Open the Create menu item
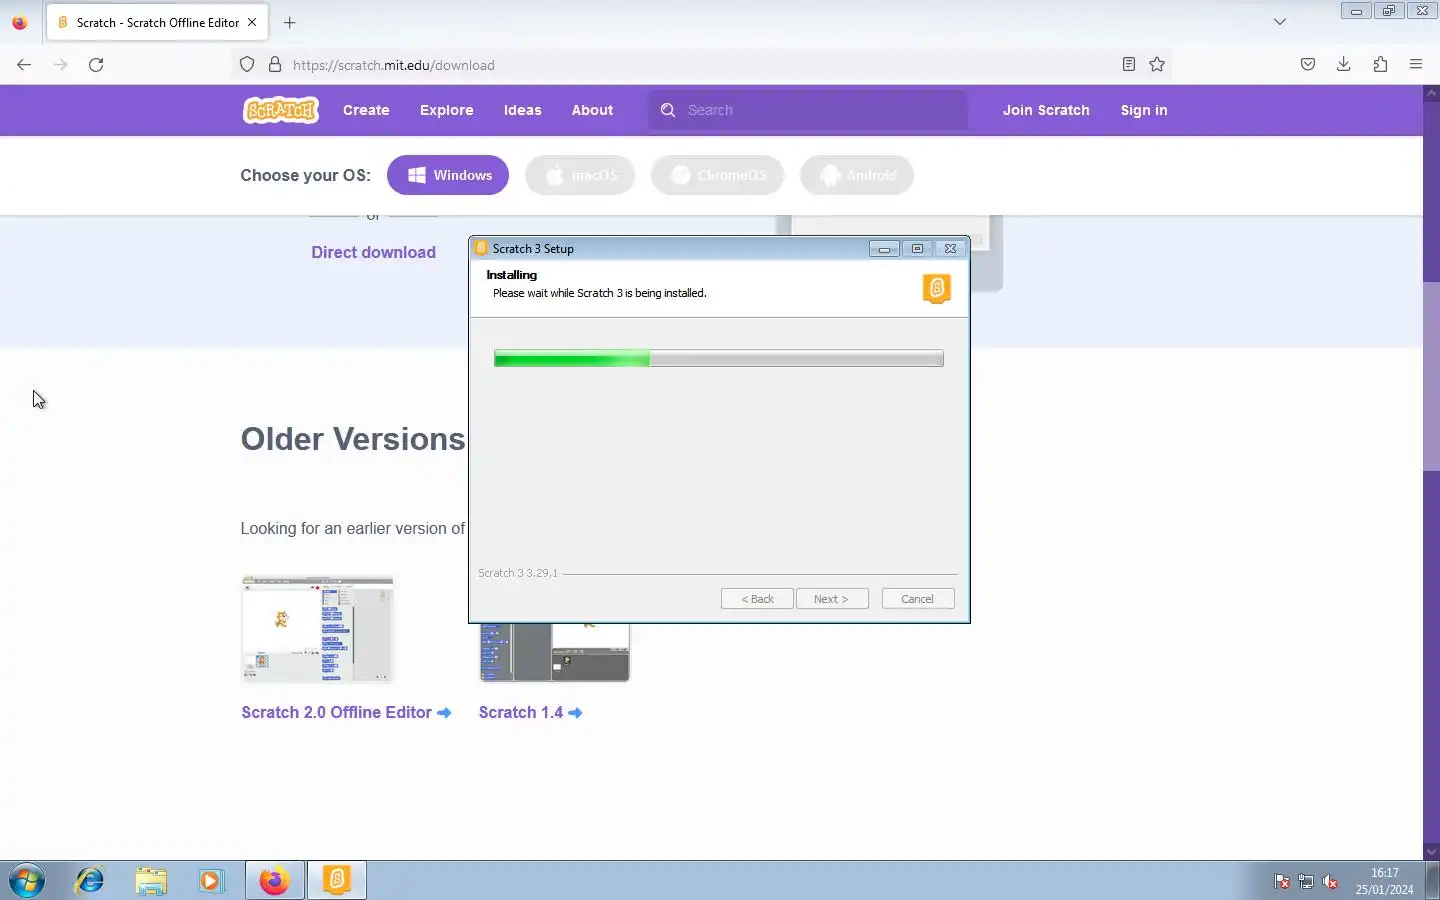 (x=366, y=110)
